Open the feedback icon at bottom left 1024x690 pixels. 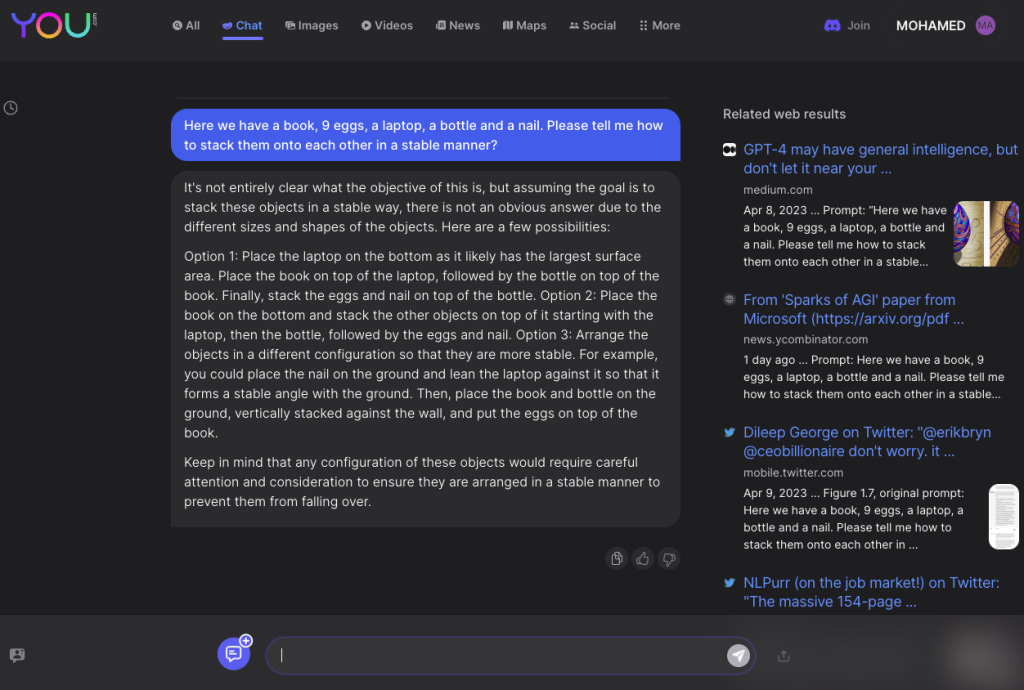(x=18, y=655)
